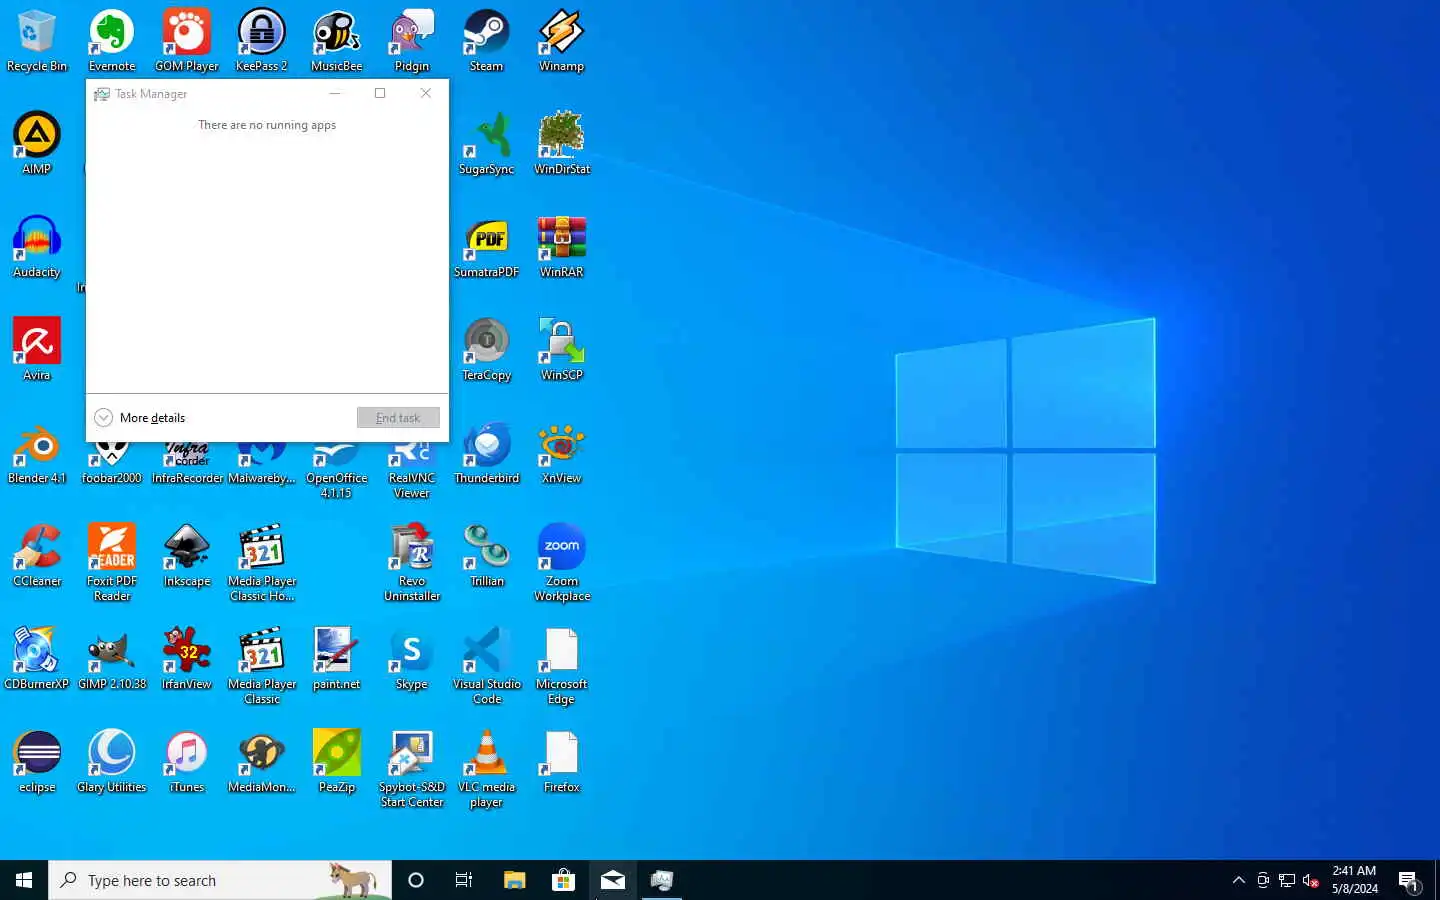Select the Microsoft Edge desktop icon

(x=562, y=665)
